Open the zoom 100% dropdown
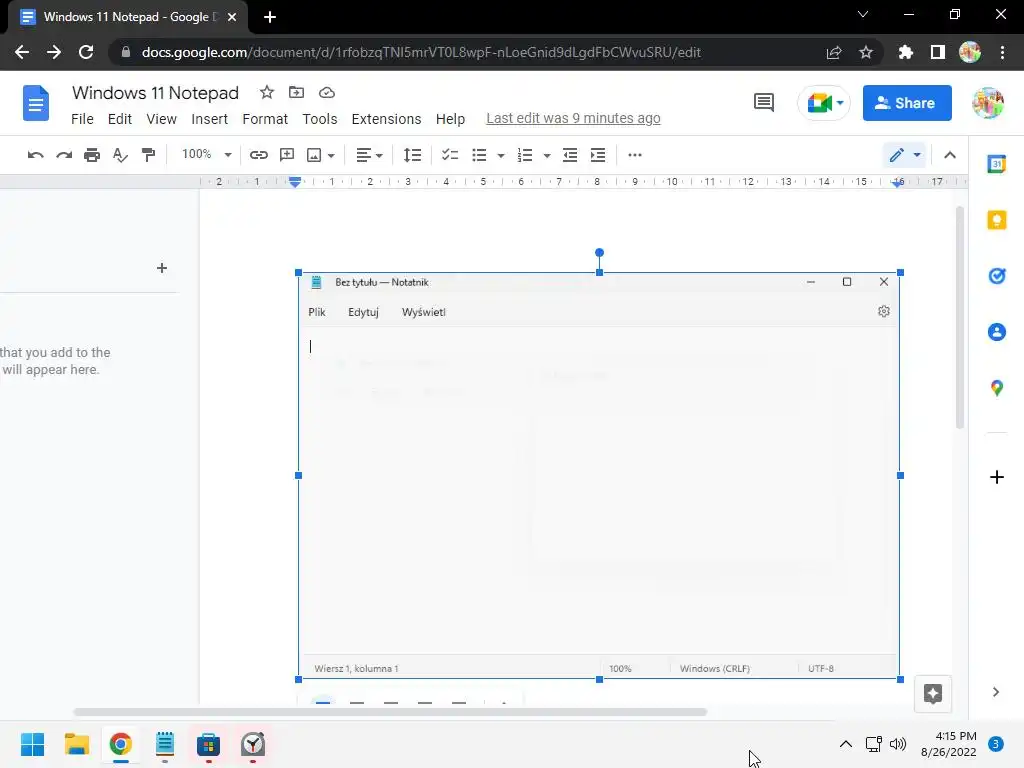The image size is (1024, 768). click(x=206, y=155)
